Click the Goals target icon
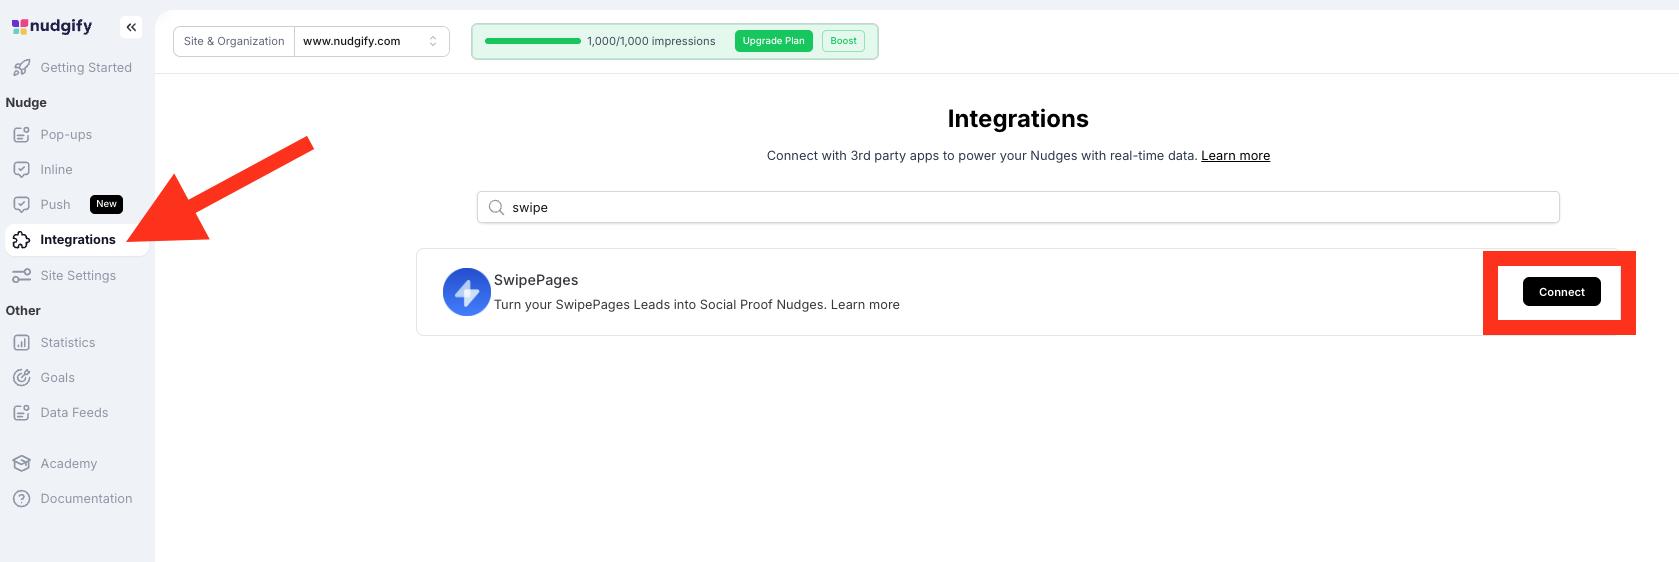 [x=21, y=378]
